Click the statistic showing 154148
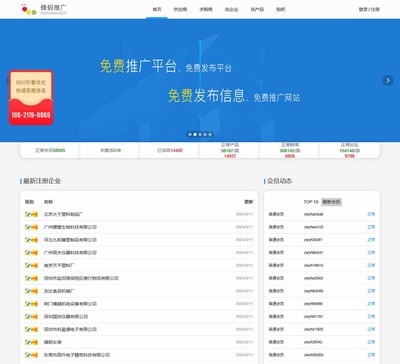Screen dimensions: 400x364 point(349,150)
